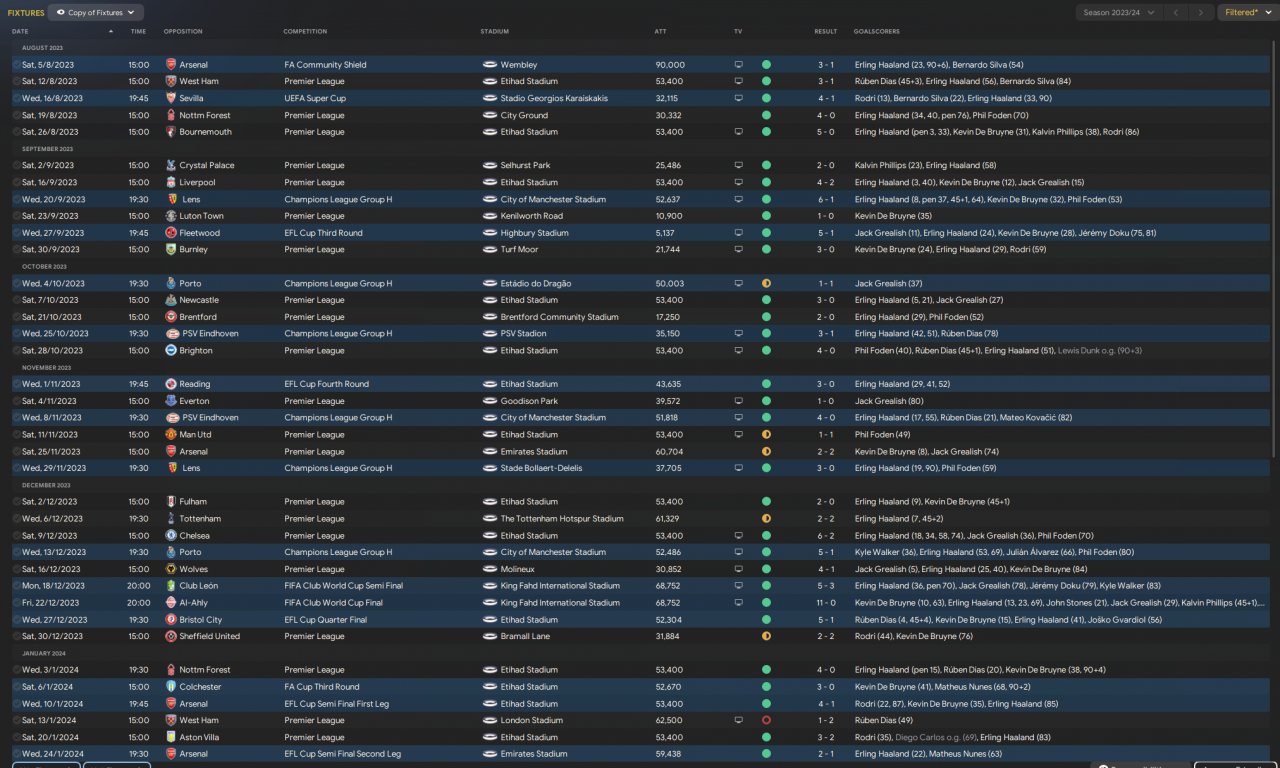This screenshot has width=1280, height=768.
Task: Select the Sheffield United fixture at Bramall Lane
Action: click(640, 636)
